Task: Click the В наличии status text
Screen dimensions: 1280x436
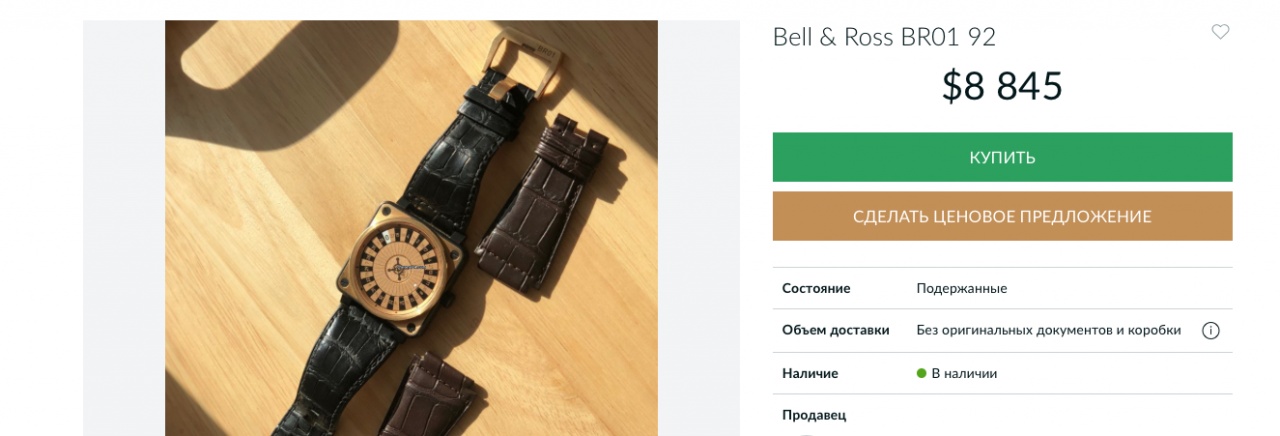Action: click(964, 373)
